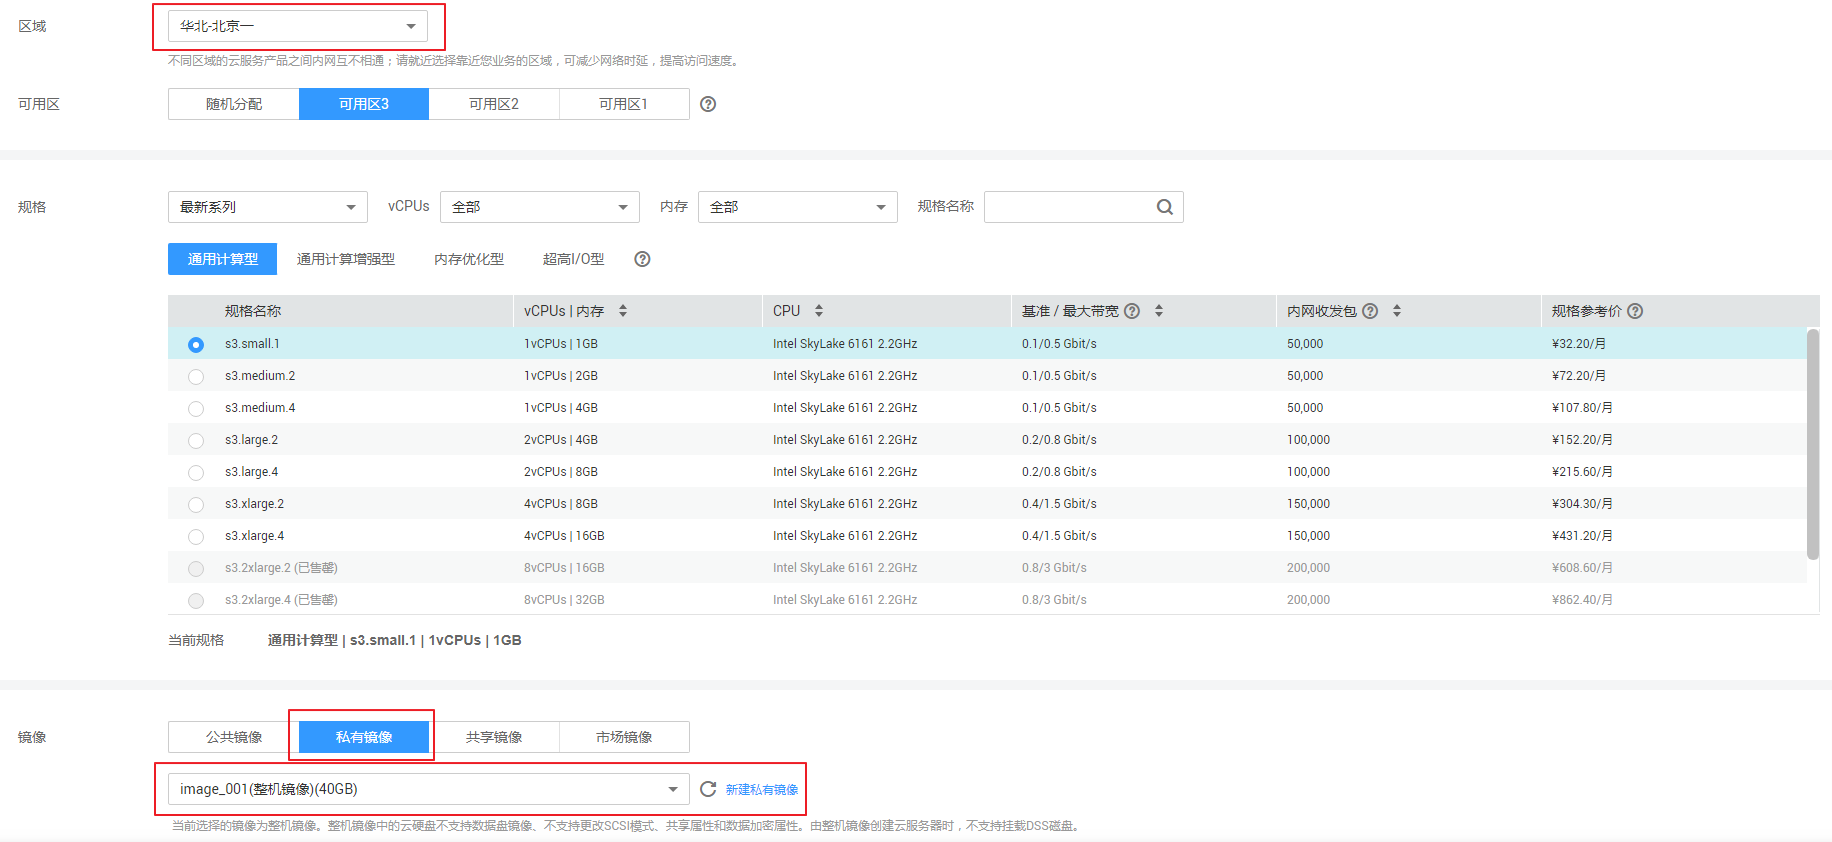Click price ¥32.20/月 in s3.small.1 row
This screenshot has width=1832, height=842.
[x=1579, y=344]
